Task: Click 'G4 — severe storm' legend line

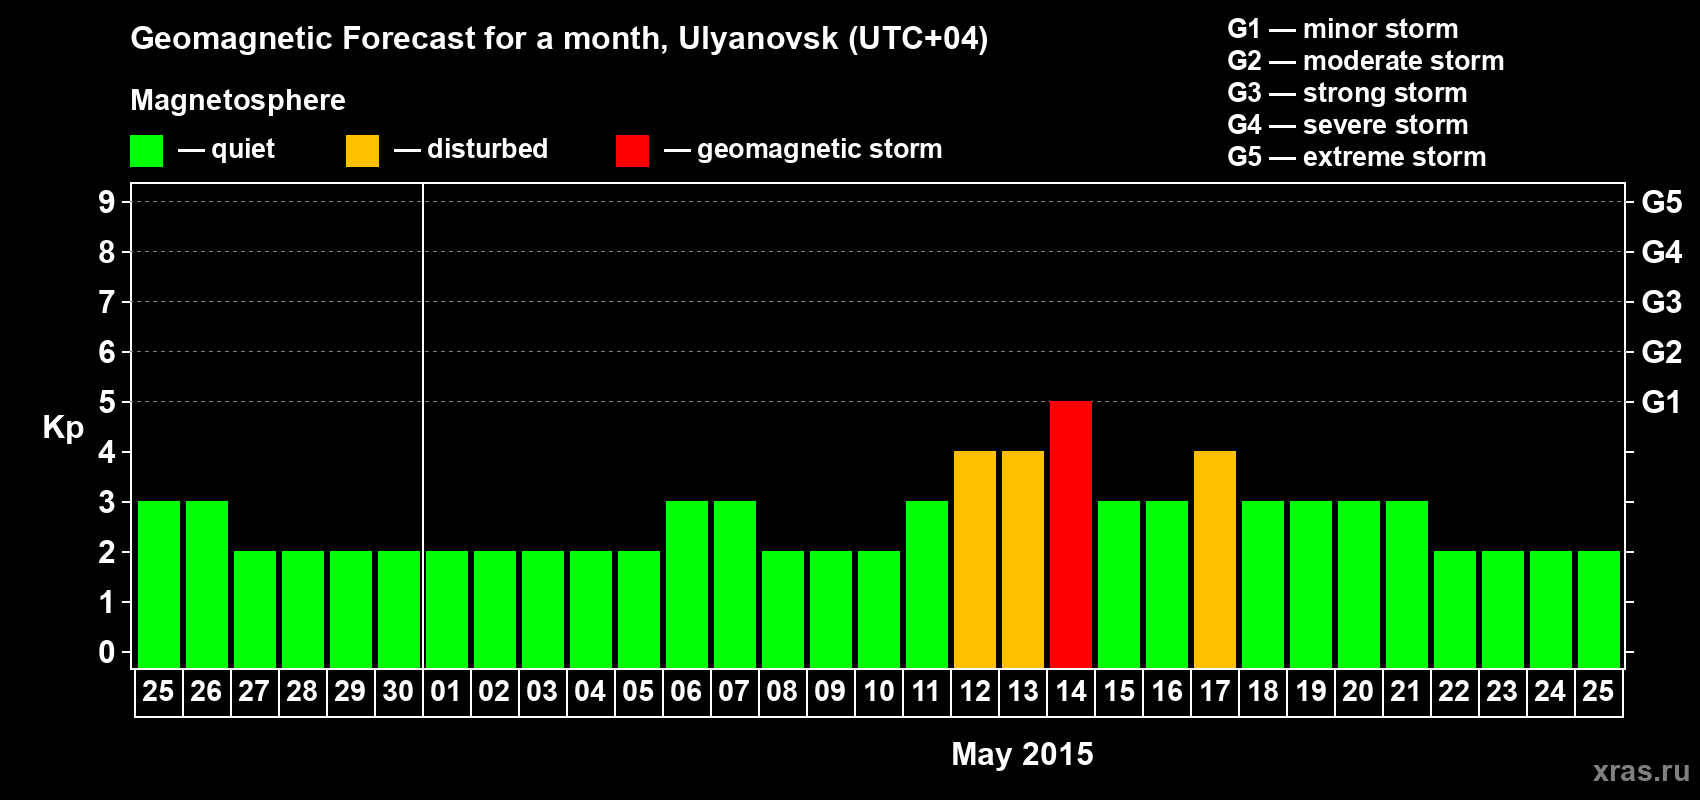Action: coord(1348,125)
